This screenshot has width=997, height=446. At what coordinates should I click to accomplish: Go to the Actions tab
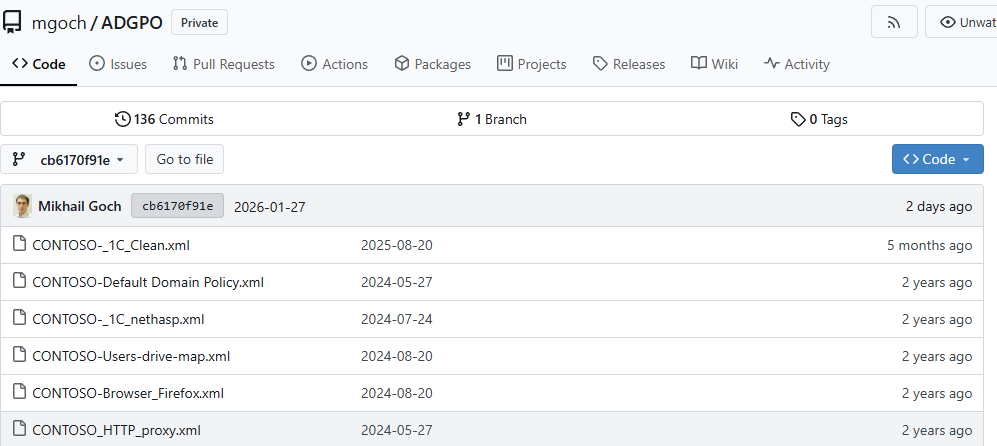[x=334, y=64]
